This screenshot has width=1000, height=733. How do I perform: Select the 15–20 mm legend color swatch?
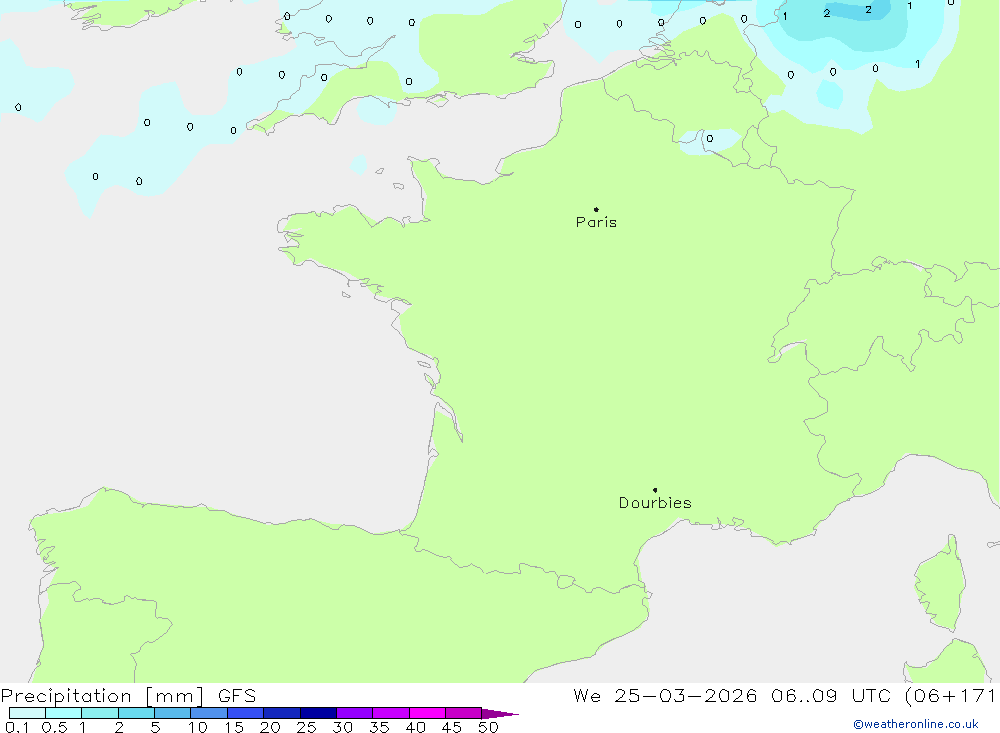click(x=245, y=713)
